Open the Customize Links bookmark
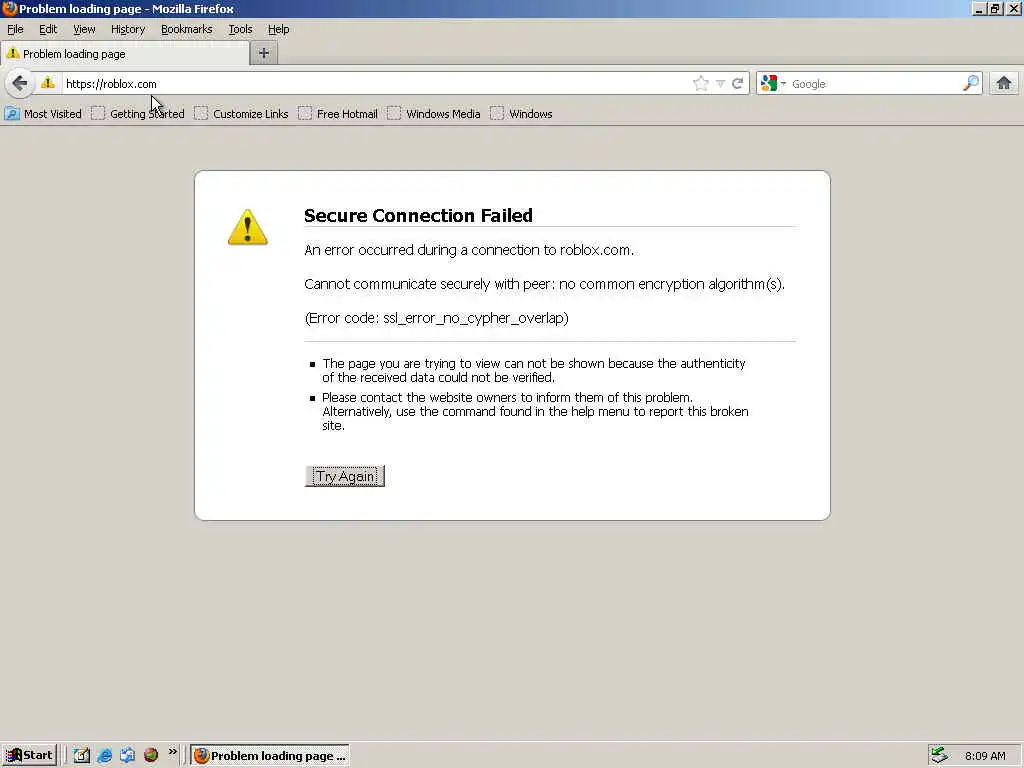The height and width of the screenshot is (768, 1024). point(242,114)
